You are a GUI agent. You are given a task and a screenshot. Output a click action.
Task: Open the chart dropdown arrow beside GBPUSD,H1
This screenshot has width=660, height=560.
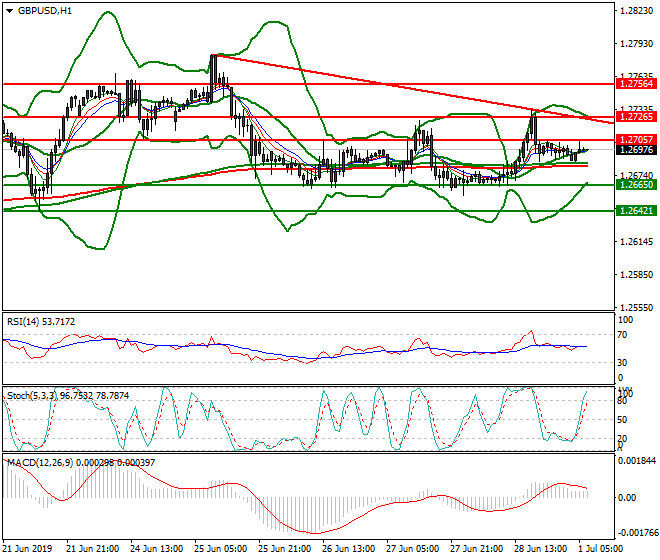point(10,11)
